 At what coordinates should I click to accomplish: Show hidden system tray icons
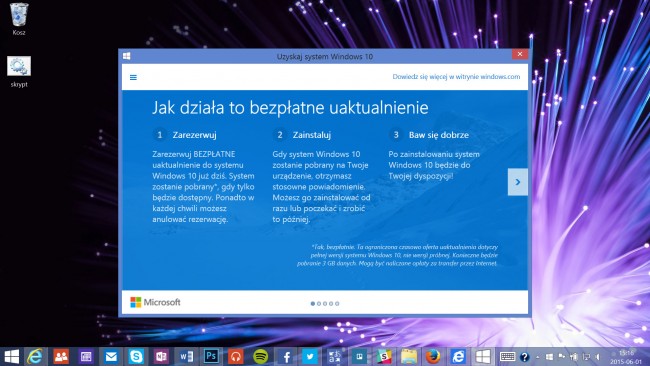click(x=538, y=357)
